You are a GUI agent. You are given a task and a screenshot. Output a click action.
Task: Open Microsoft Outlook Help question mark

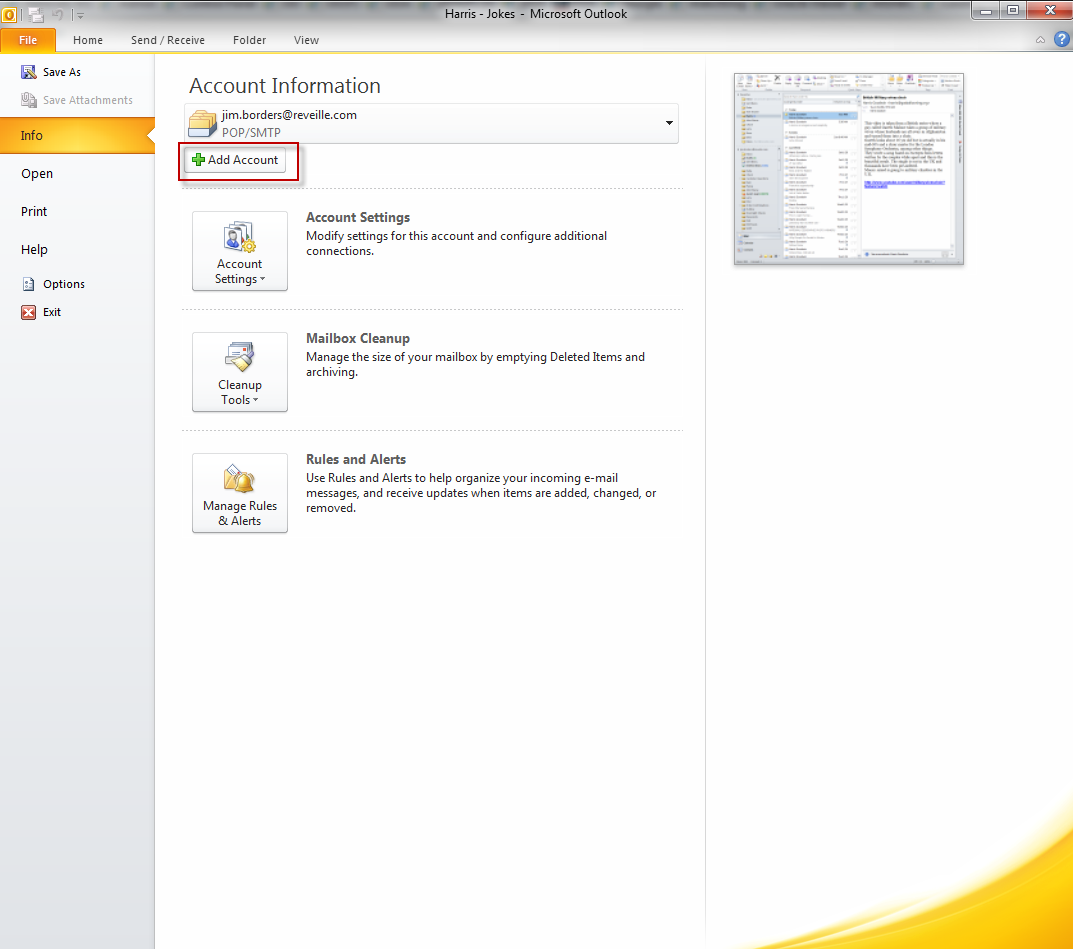(1061, 40)
